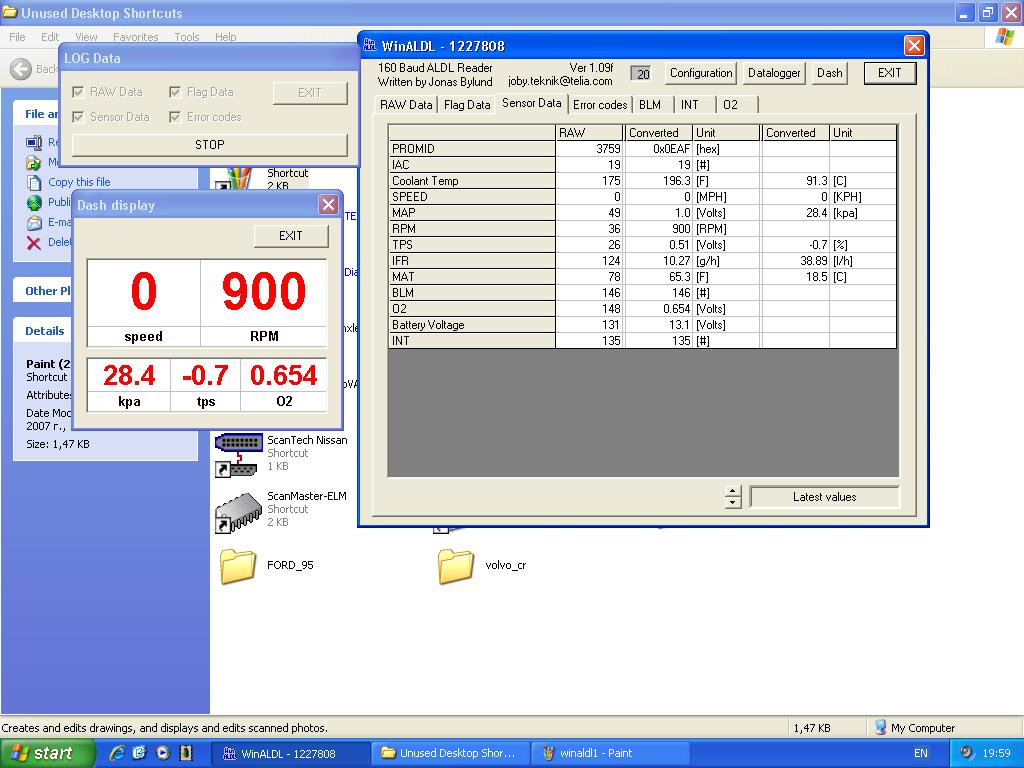Toggle the Error codes logging checkbox
The image size is (1024, 768).
coord(175,117)
